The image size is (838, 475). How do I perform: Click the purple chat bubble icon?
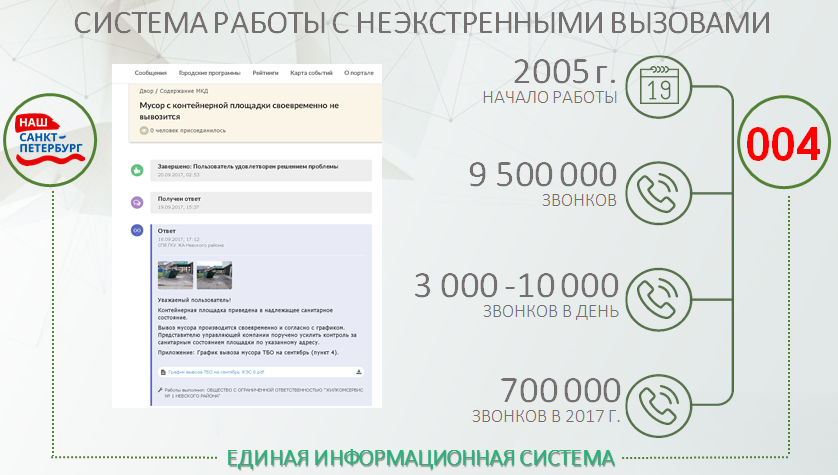[138, 202]
